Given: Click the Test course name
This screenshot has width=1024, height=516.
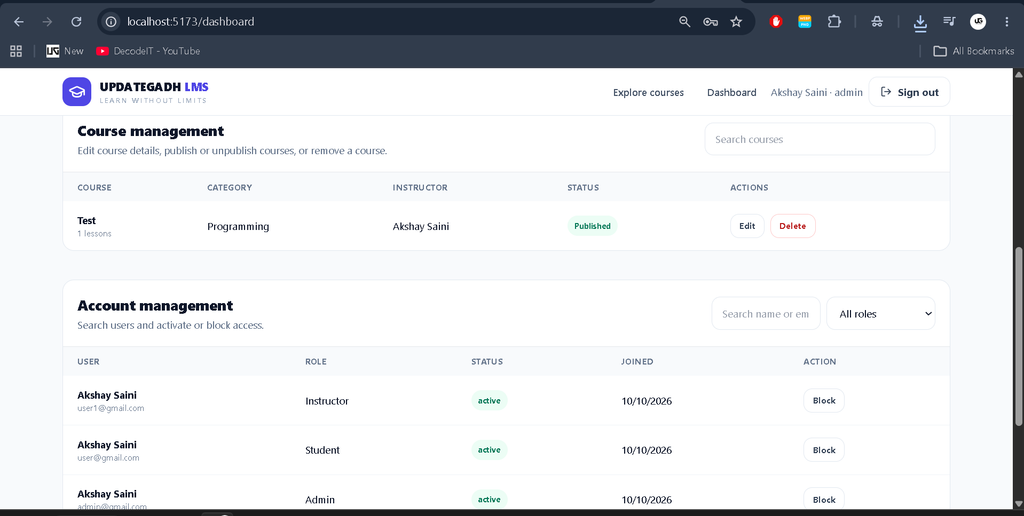Looking at the screenshot, I should click(86, 221).
